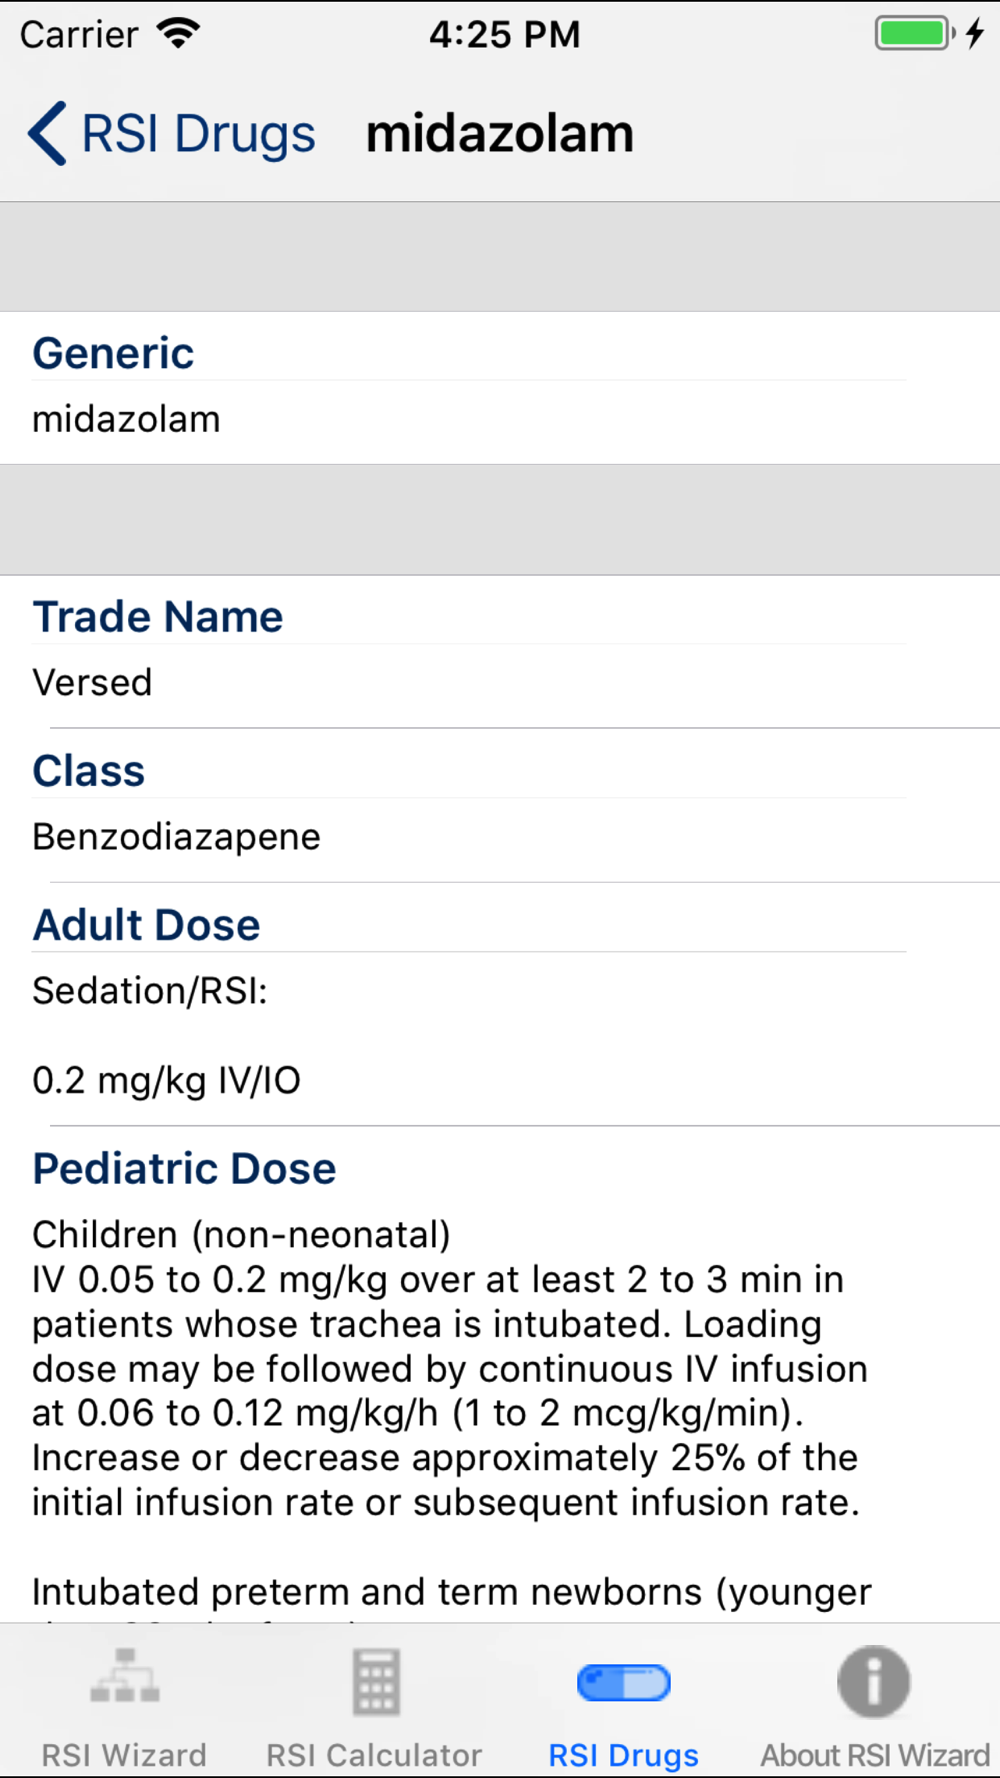Select the Pediatric Dose heading
Screen dimensions: 1000x1778
(184, 1168)
